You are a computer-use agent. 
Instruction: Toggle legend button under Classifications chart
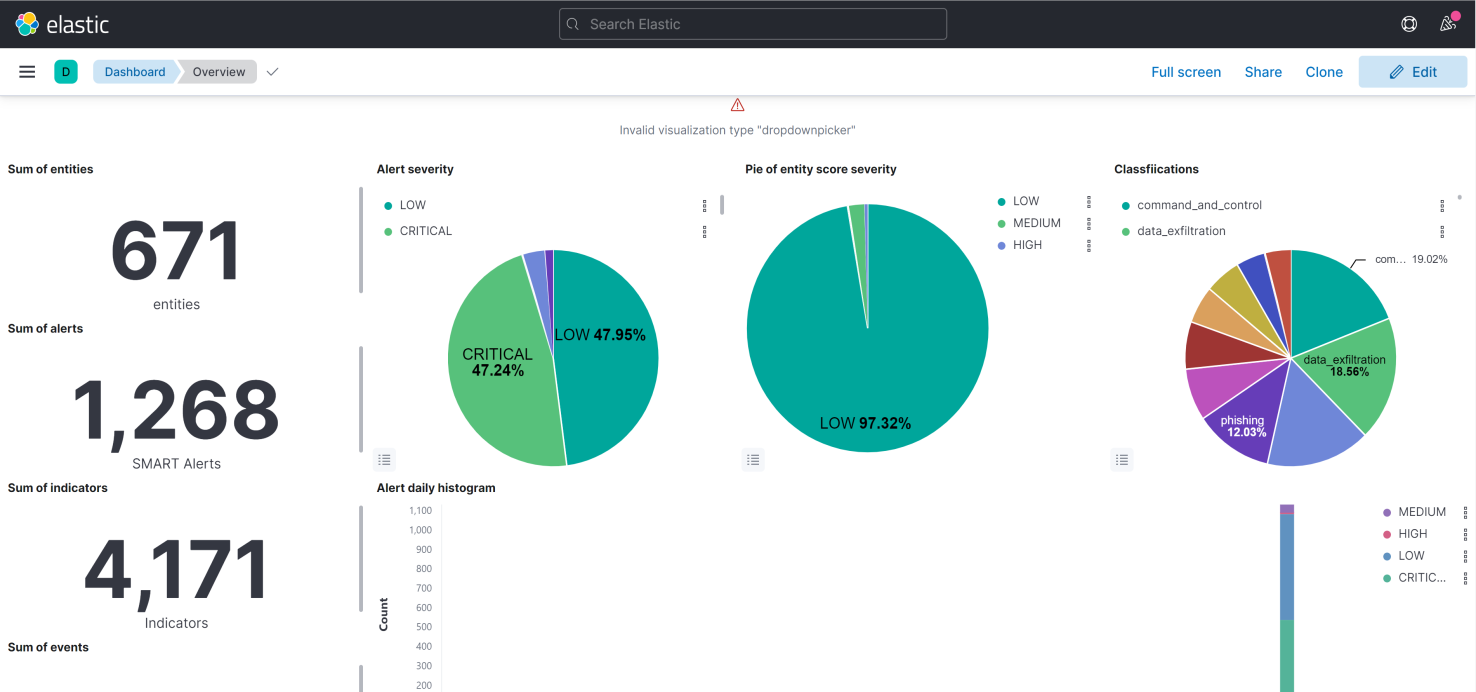[x=1122, y=460]
